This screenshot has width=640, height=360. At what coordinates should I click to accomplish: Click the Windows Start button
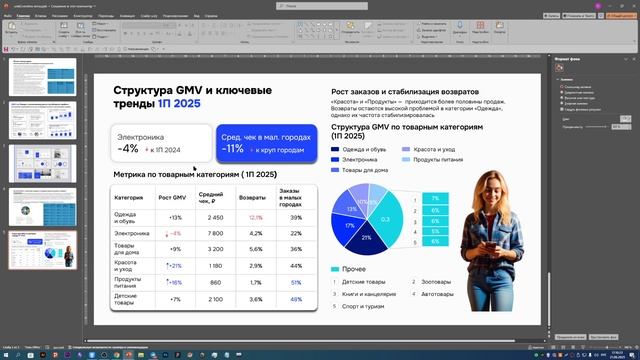tap(6, 355)
